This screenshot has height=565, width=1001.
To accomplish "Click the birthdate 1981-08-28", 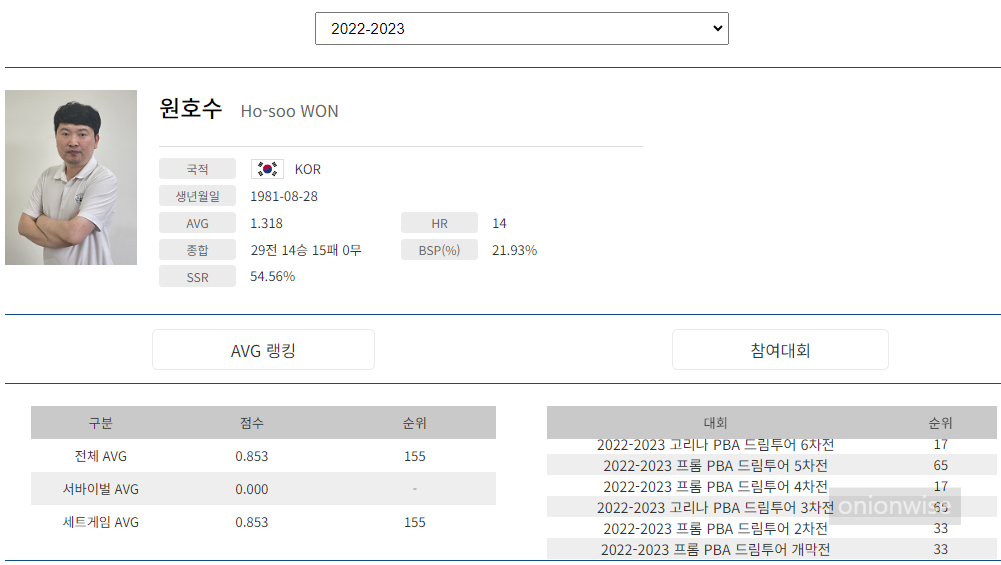I will tap(284, 196).
